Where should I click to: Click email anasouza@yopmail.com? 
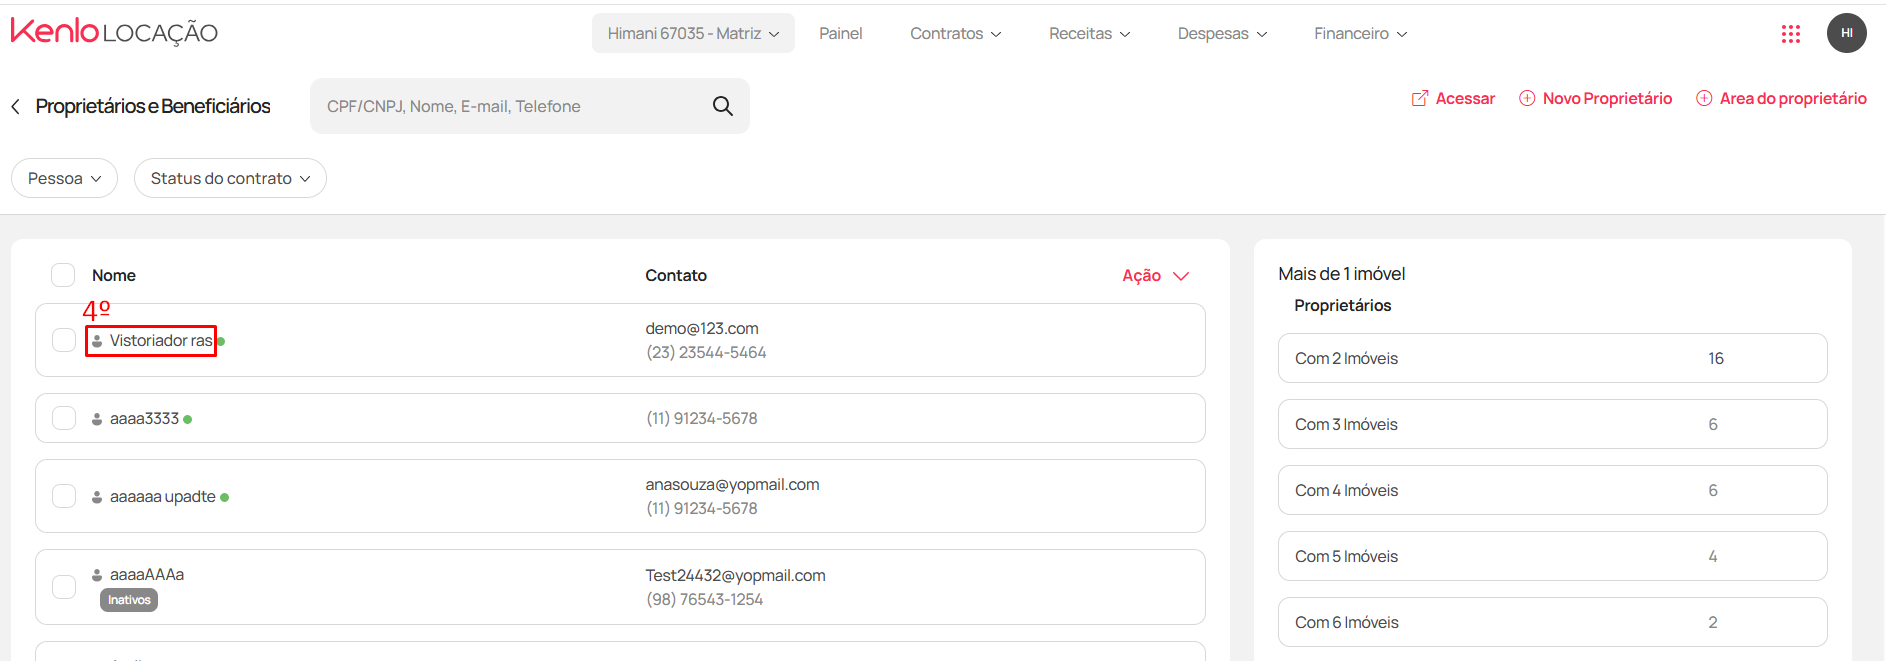point(732,485)
